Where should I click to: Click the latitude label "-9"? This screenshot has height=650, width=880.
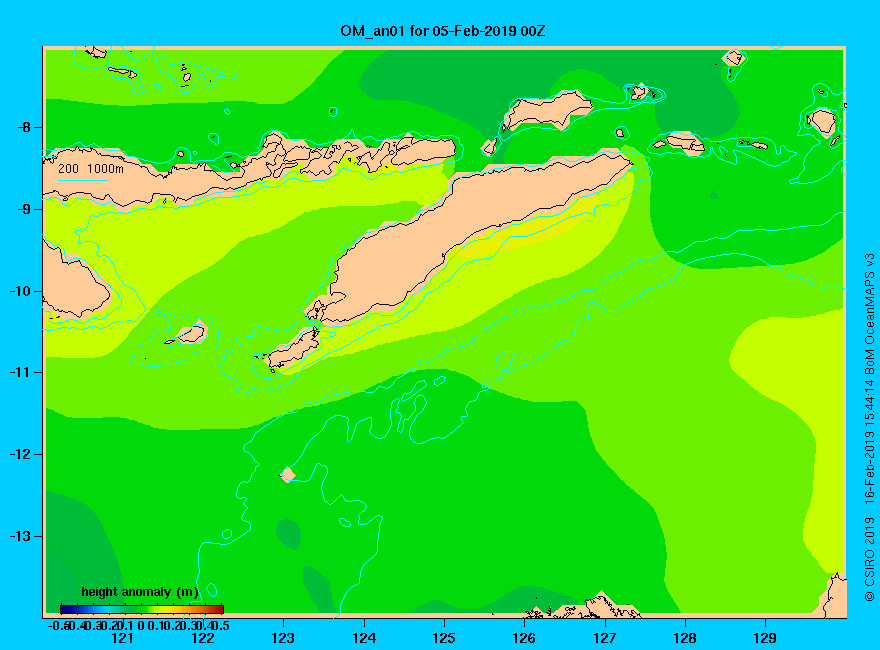pyautogui.click(x=24, y=209)
